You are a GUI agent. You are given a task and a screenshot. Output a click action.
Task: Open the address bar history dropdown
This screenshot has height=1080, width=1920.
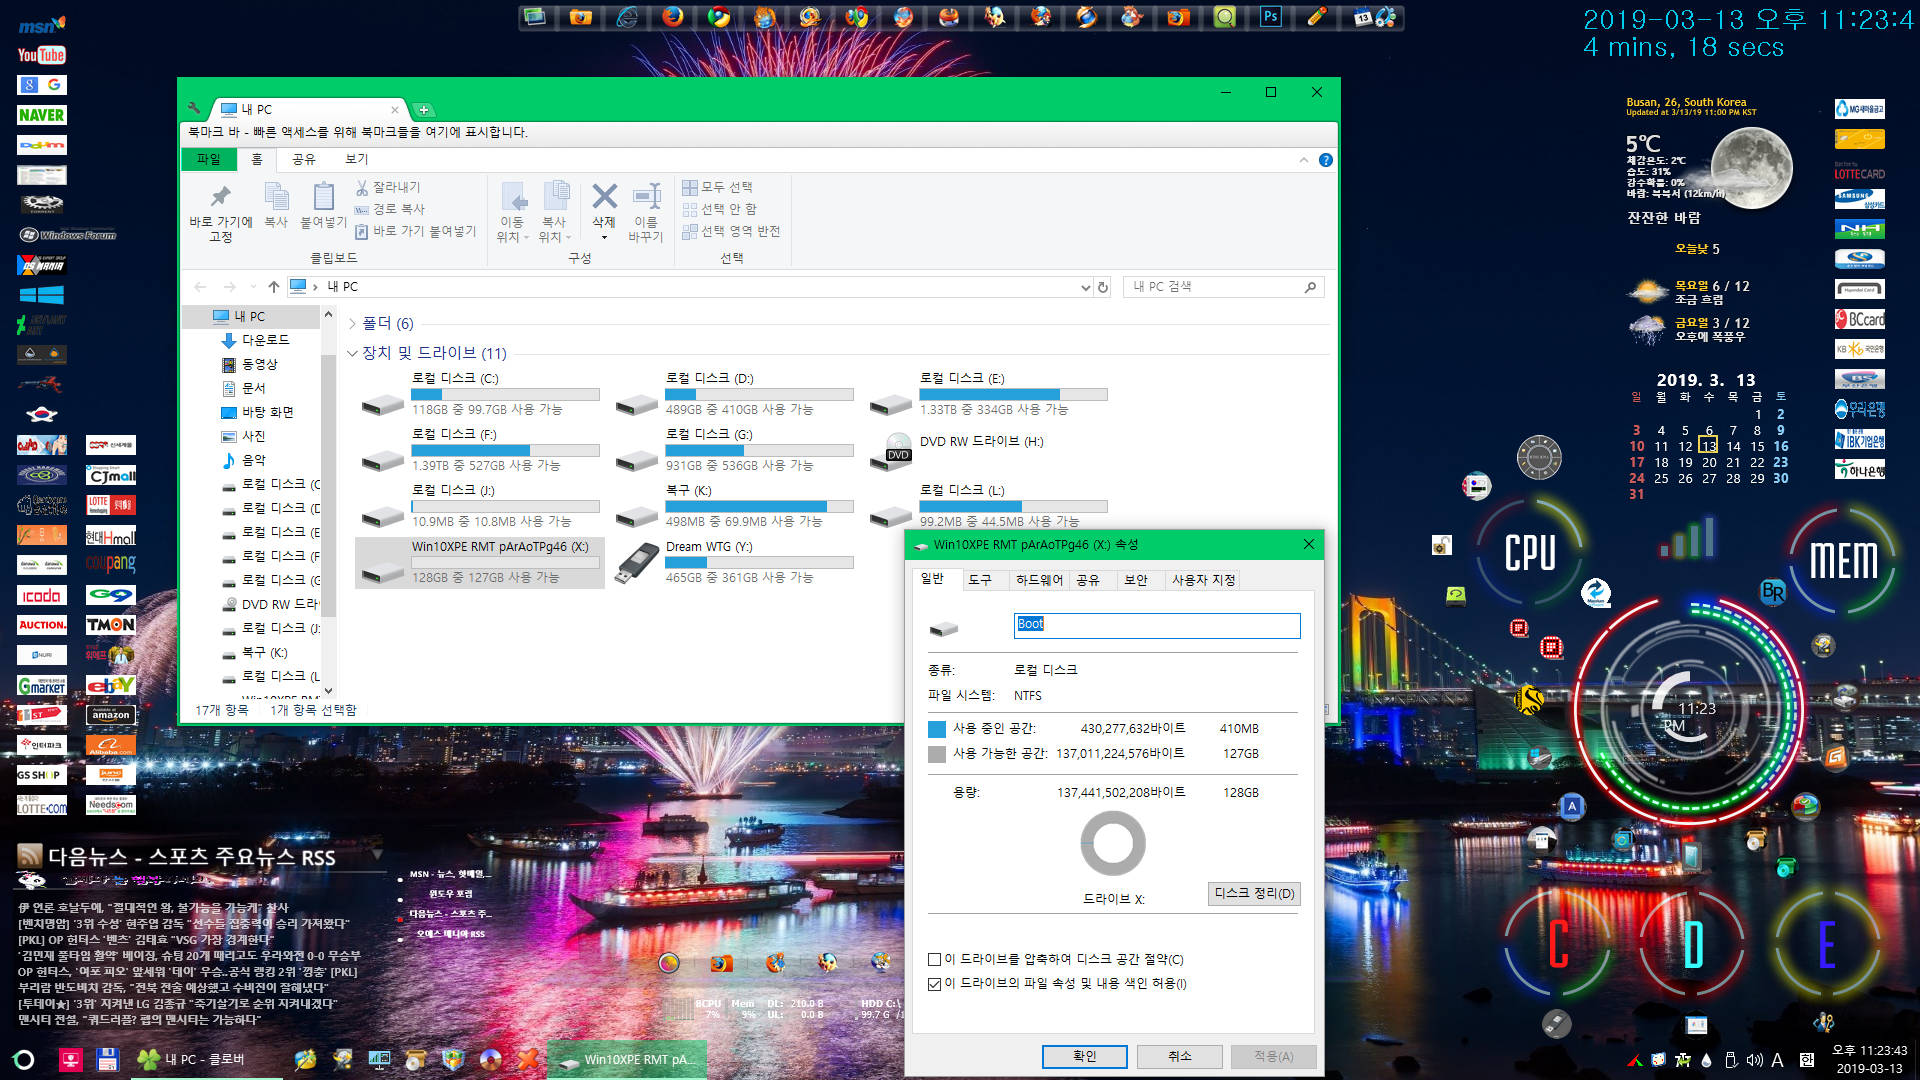pyautogui.click(x=1085, y=287)
